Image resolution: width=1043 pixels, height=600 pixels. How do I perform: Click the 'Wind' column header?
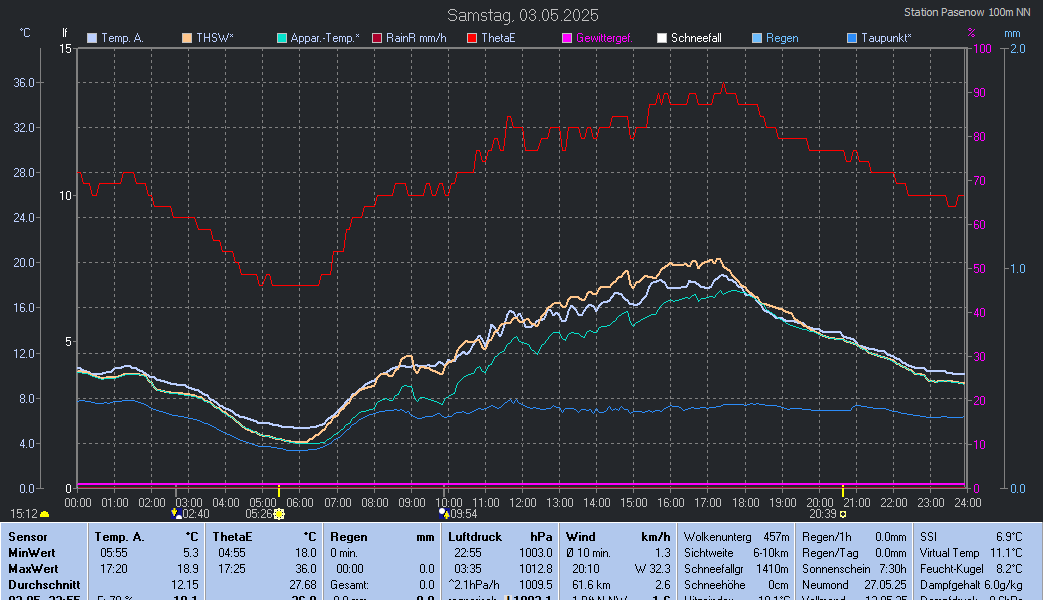[x=581, y=537]
